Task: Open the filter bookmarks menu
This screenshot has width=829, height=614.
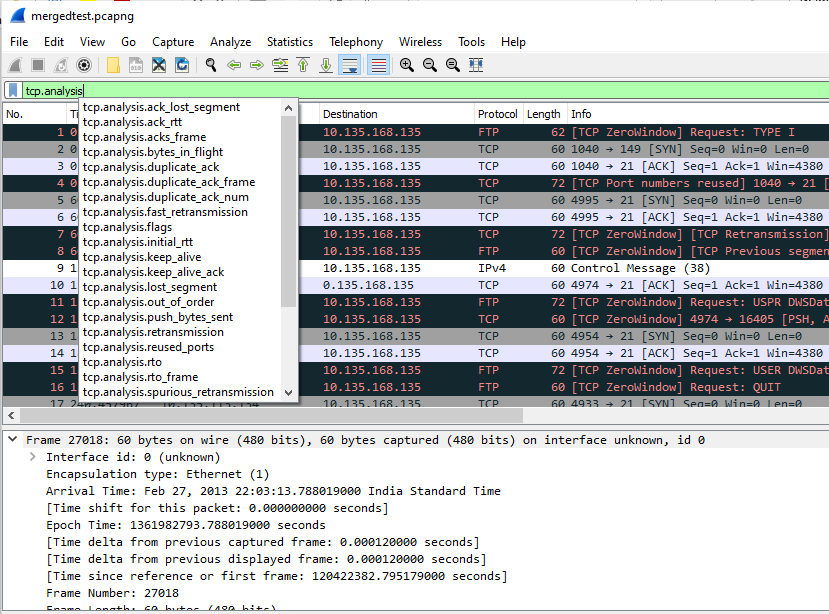Action: [11, 89]
